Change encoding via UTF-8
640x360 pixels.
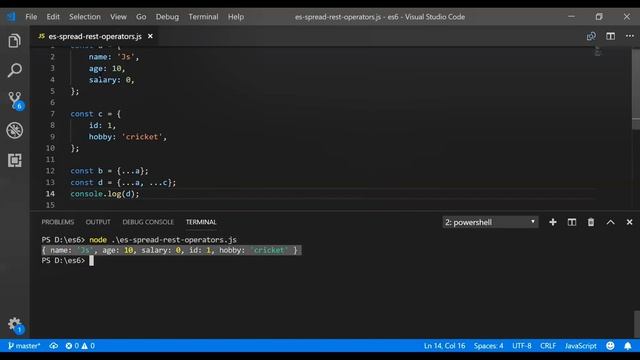pyautogui.click(x=522, y=346)
